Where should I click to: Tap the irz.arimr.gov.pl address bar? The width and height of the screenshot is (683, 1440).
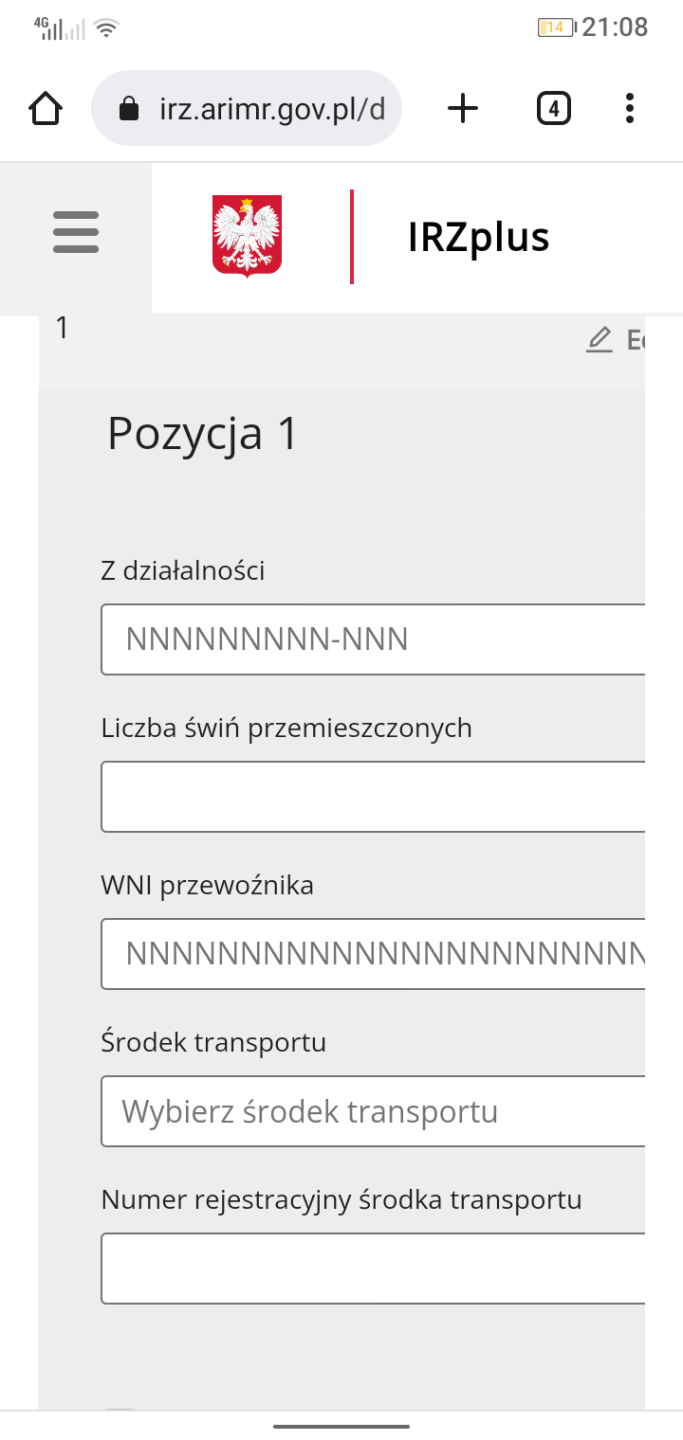click(x=270, y=109)
